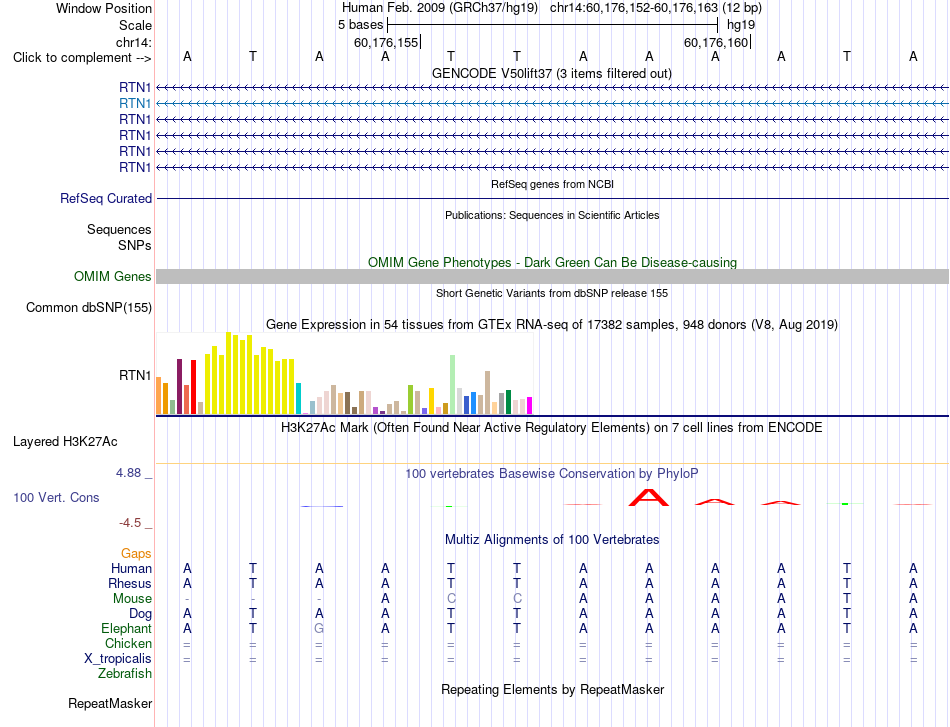Viewport: 950px width, 727px height.
Task: Select the 'Human' alignment row label
Action: 131,569
